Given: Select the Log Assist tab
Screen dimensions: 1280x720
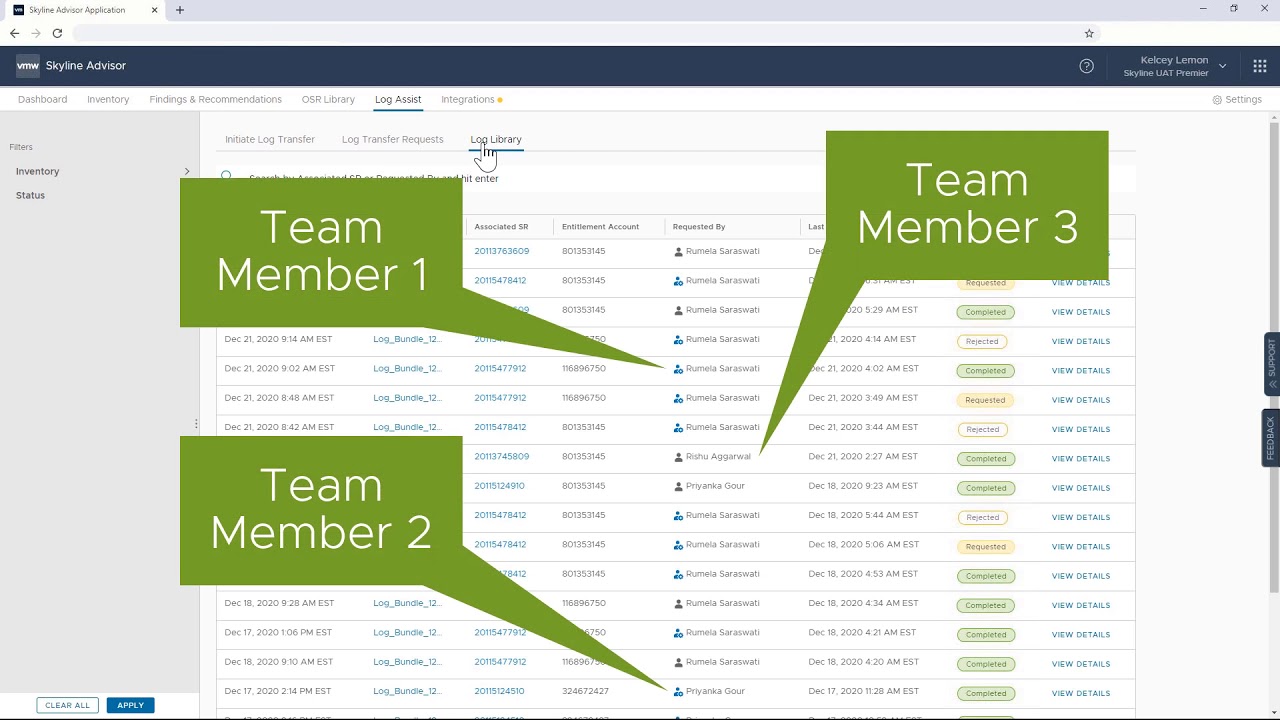Looking at the screenshot, I should tap(398, 100).
